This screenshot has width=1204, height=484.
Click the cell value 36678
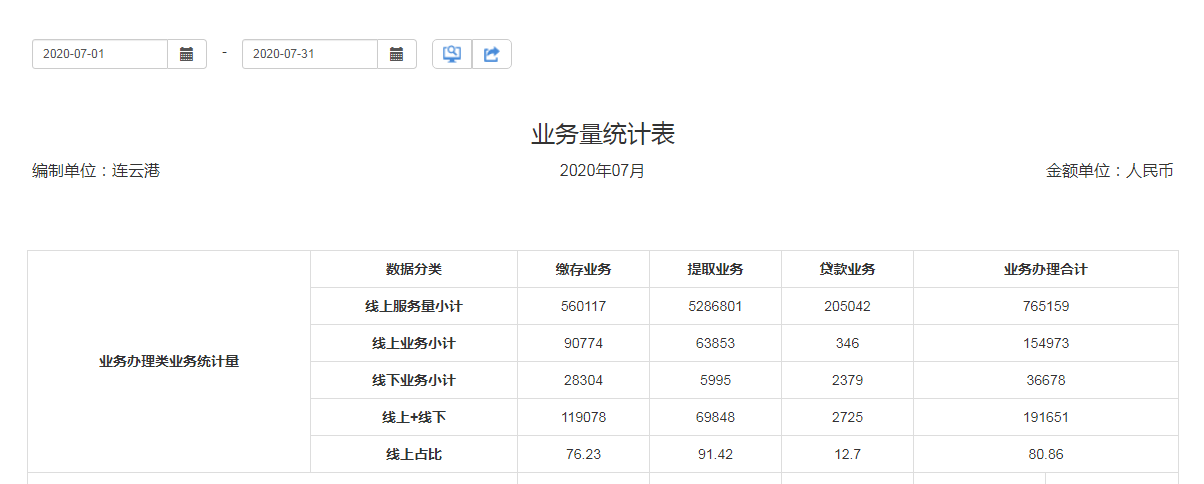1046,380
